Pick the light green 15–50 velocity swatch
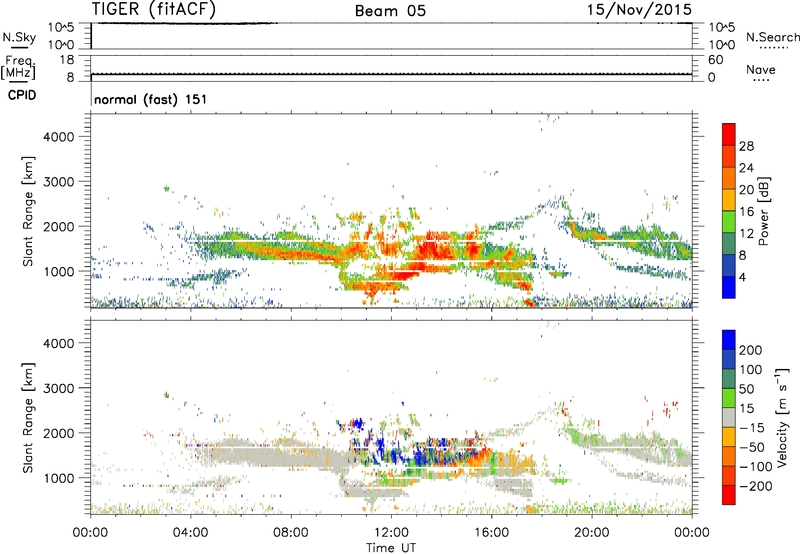The image size is (800, 554). [x=729, y=398]
